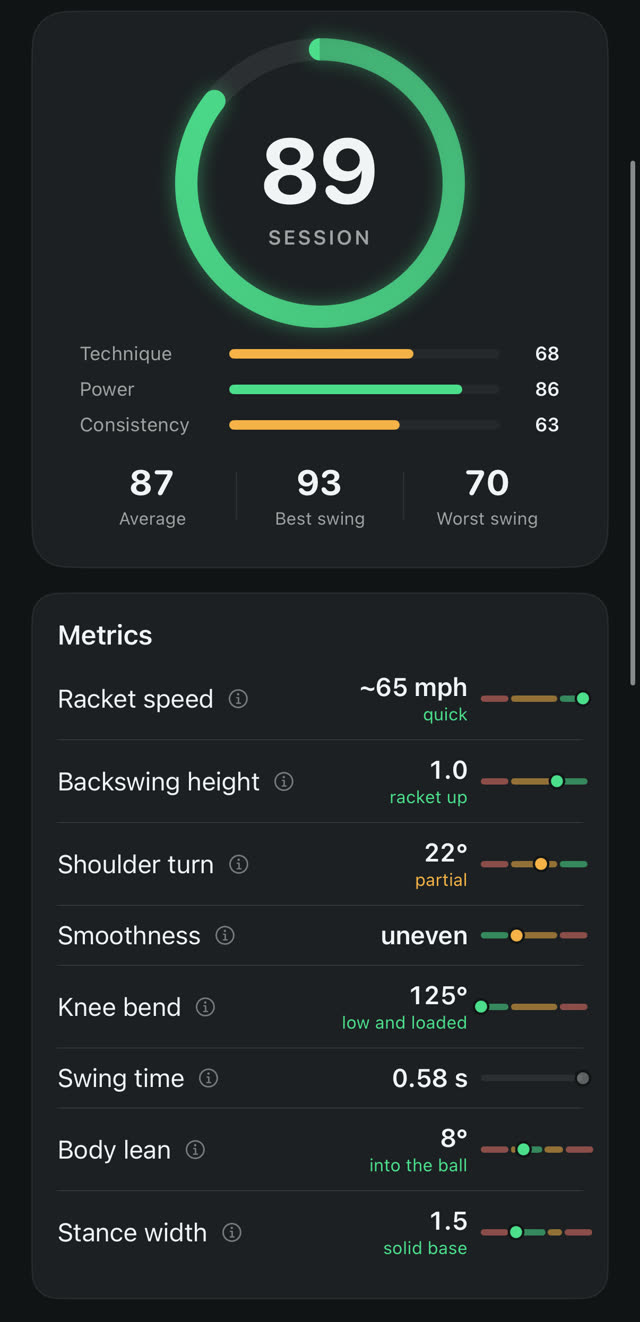Click the Racket speed range indicator

point(535,699)
